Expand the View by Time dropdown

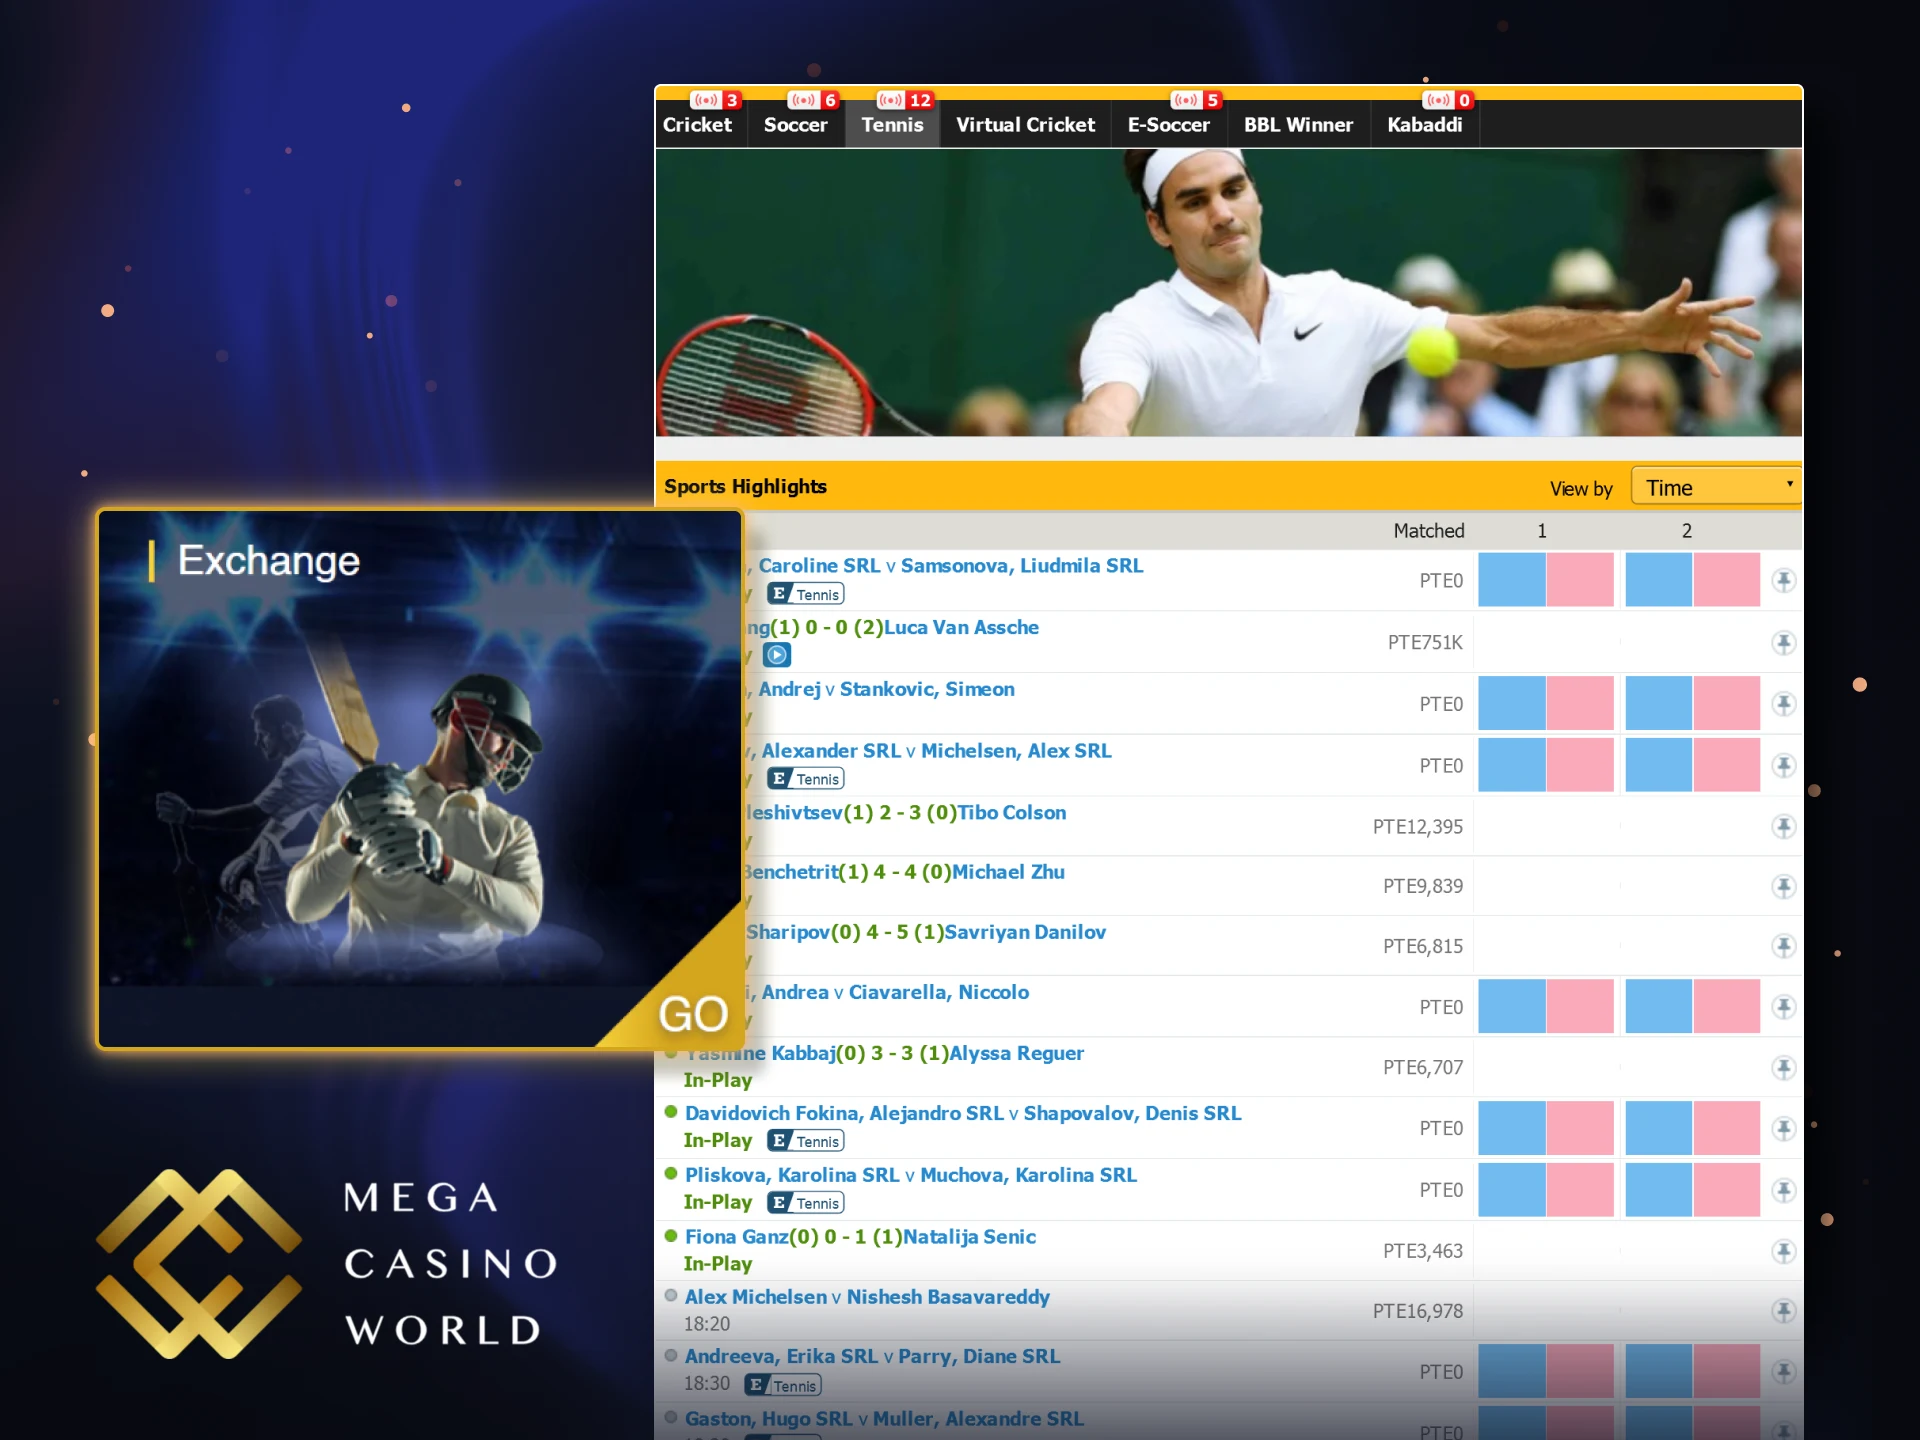click(x=1716, y=487)
